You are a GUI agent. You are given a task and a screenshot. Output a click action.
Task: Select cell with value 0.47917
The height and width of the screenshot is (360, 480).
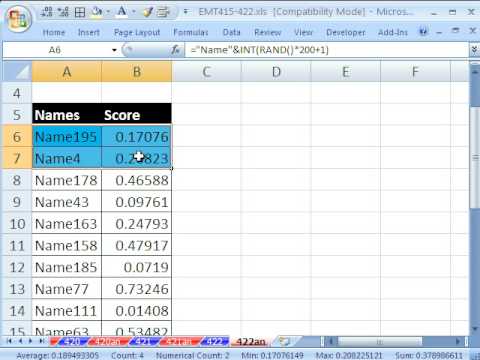point(137,245)
